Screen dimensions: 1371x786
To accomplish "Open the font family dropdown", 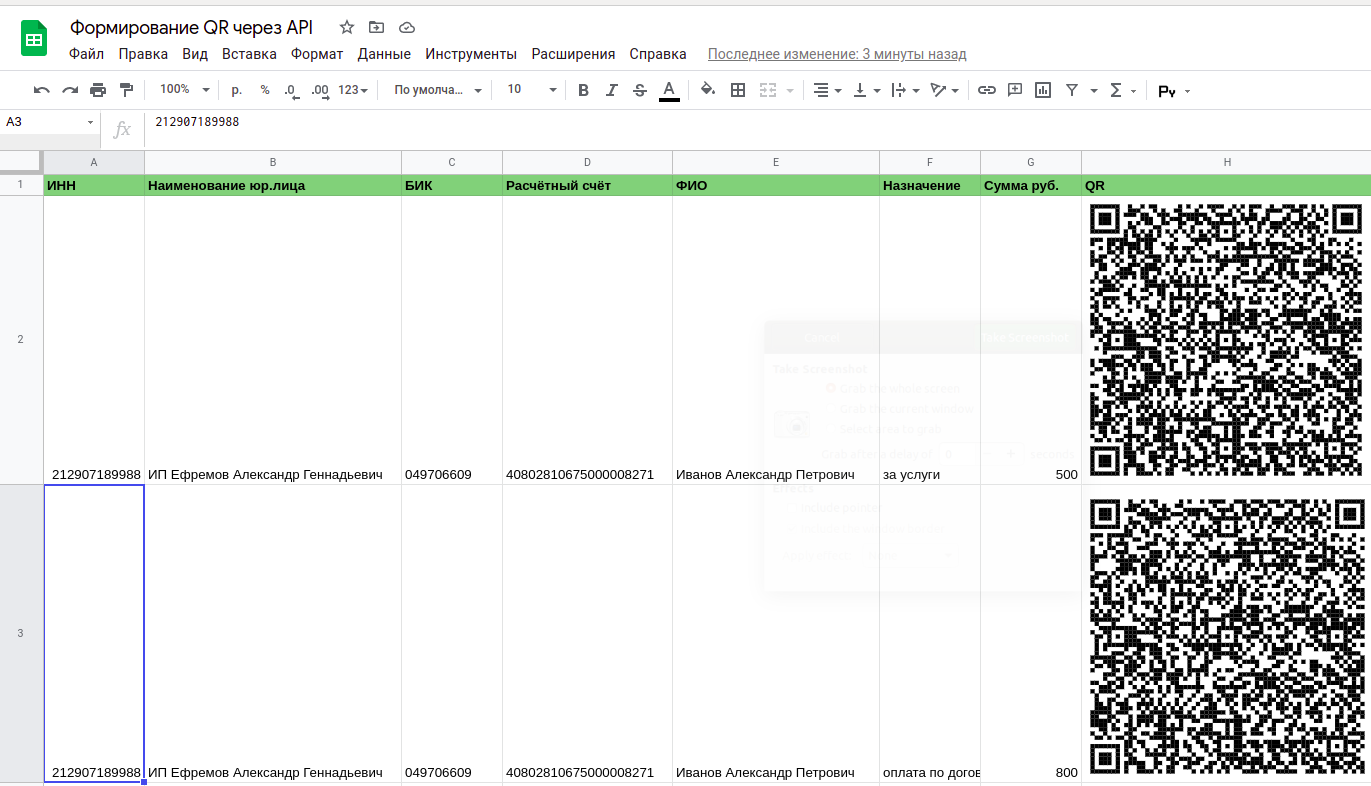I will coord(438,90).
